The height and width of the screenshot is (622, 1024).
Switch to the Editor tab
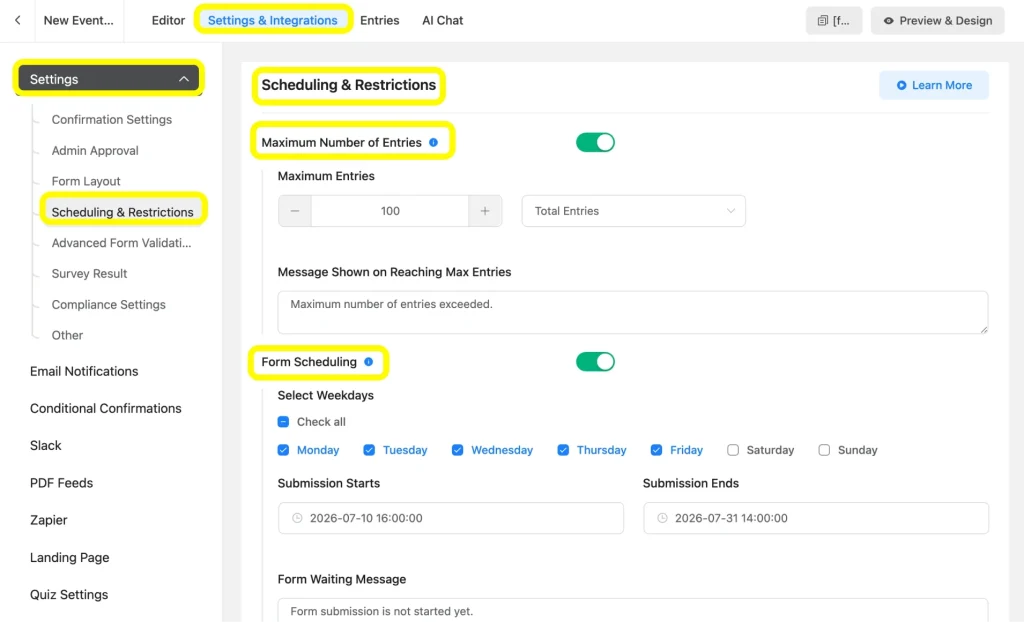pyautogui.click(x=168, y=20)
